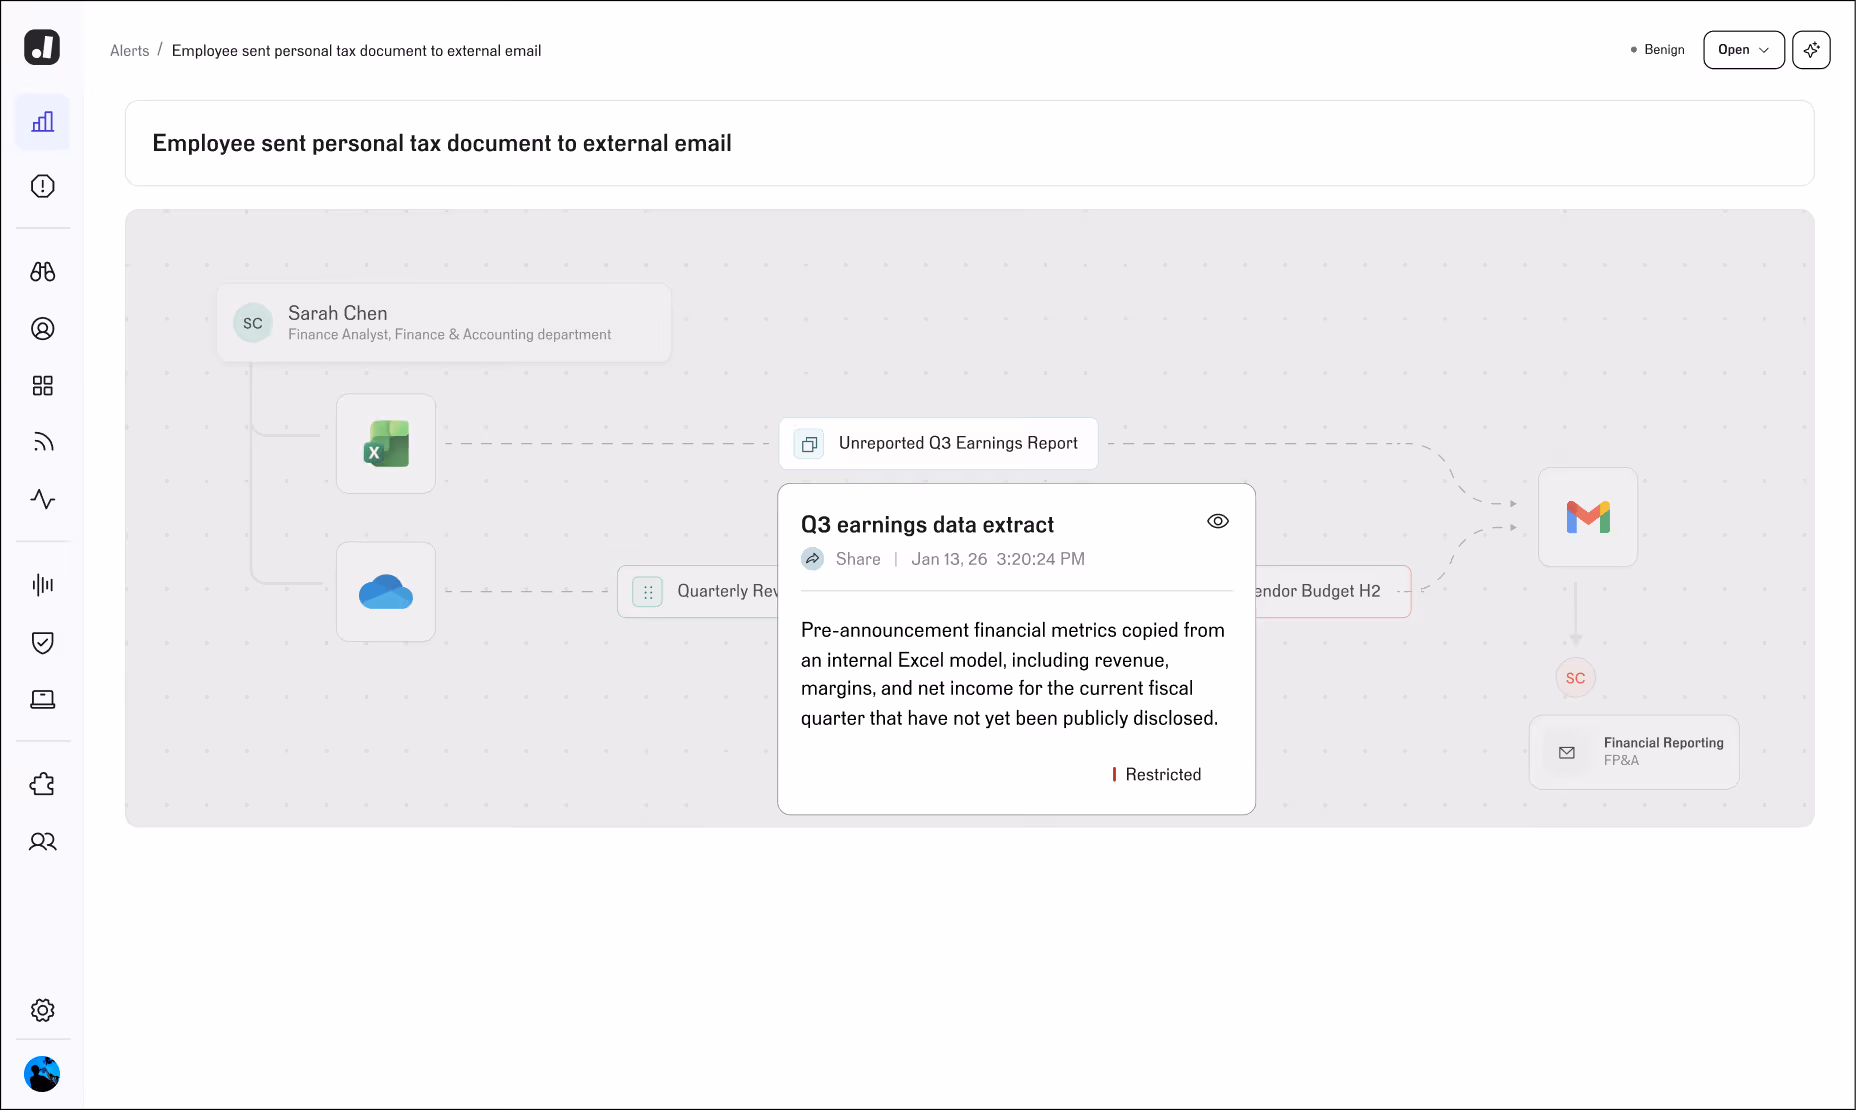Click the Share label in popup
The width and height of the screenshot is (1856, 1110).
858,559
